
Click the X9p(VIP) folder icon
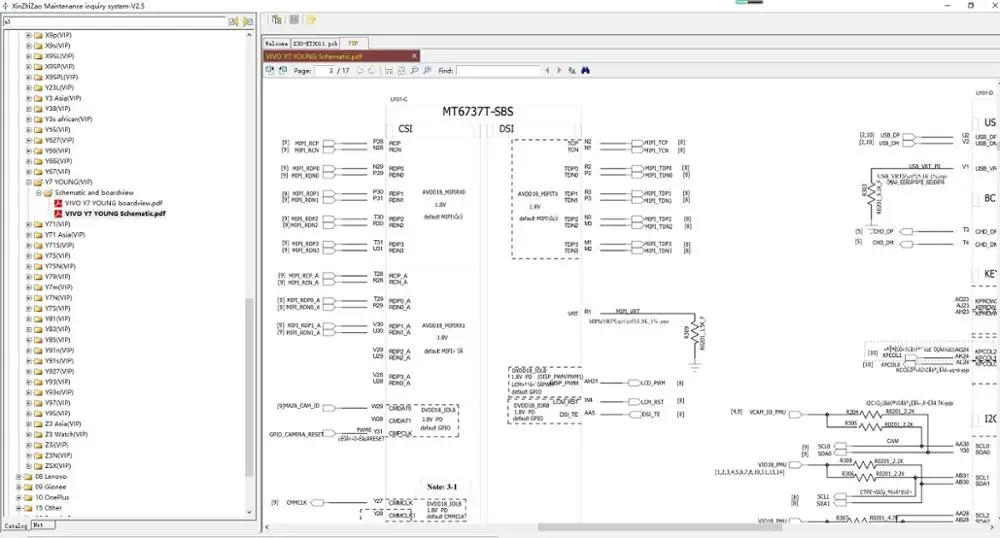38,35
